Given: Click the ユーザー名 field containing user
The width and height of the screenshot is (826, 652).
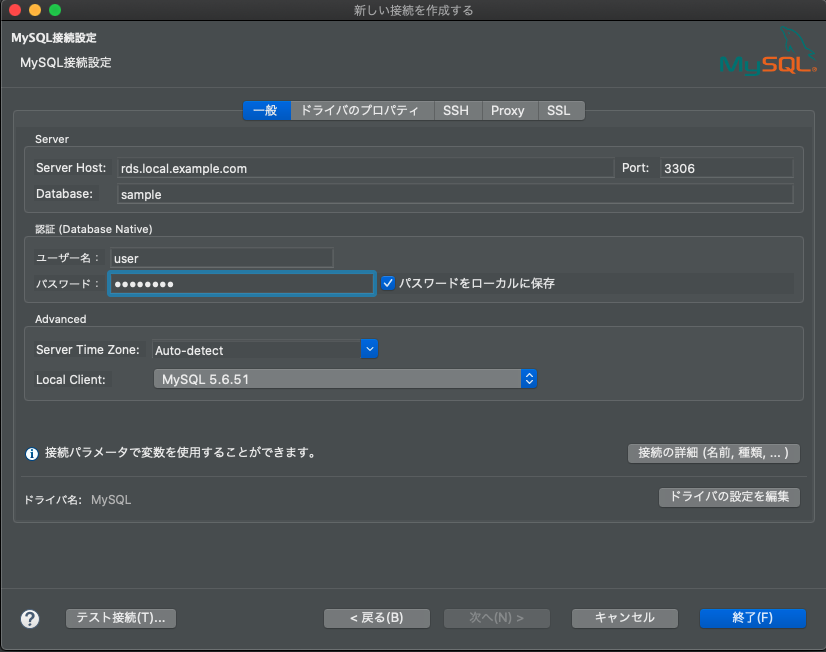Looking at the screenshot, I should click(222, 258).
